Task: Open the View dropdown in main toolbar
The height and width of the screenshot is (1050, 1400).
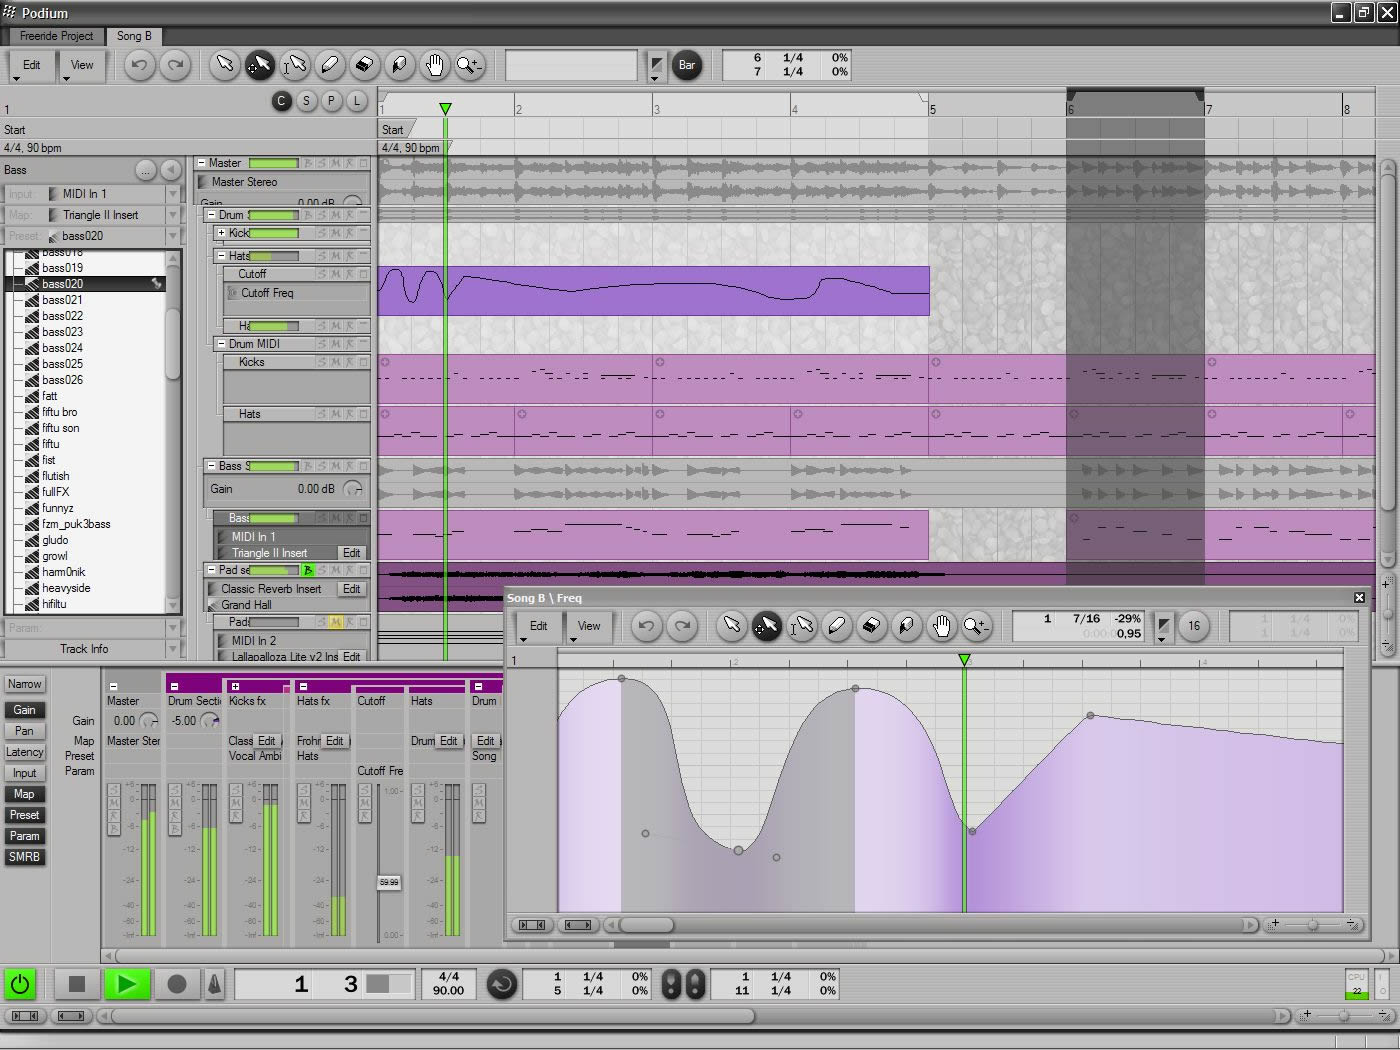Action: (x=82, y=66)
